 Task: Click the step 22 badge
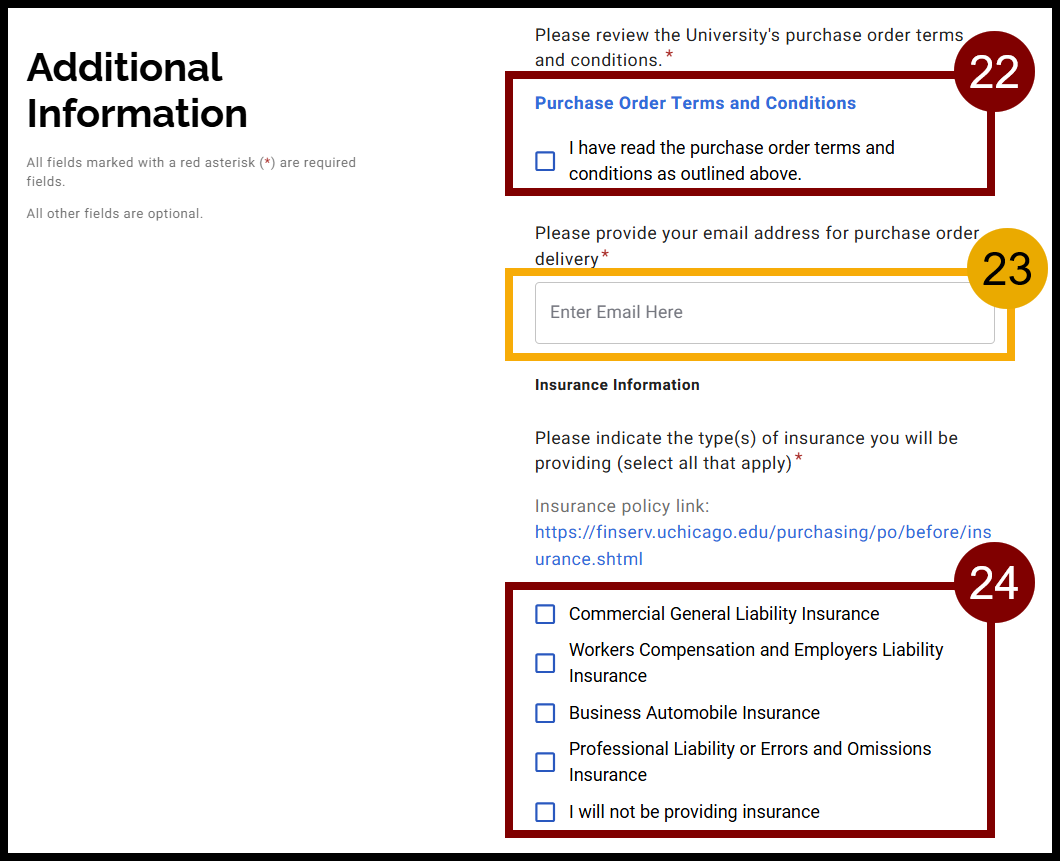click(x=995, y=71)
